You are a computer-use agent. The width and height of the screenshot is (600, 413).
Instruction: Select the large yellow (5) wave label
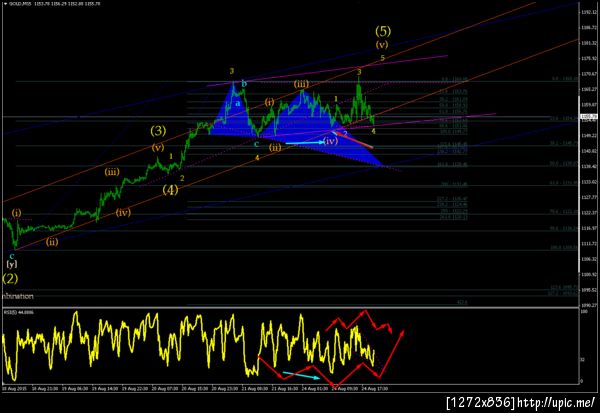point(383,30)
